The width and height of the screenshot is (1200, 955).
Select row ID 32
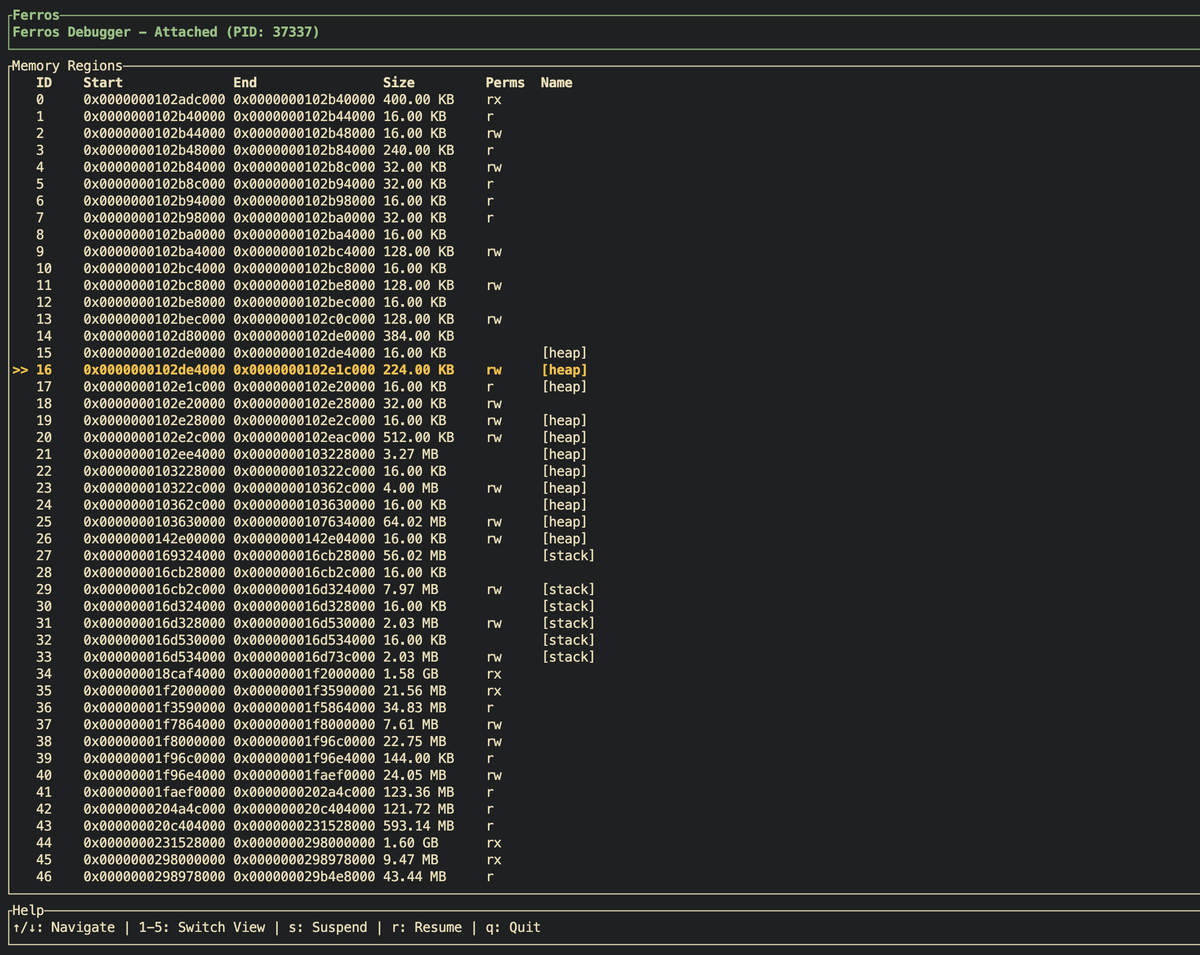tap(44, 640)
